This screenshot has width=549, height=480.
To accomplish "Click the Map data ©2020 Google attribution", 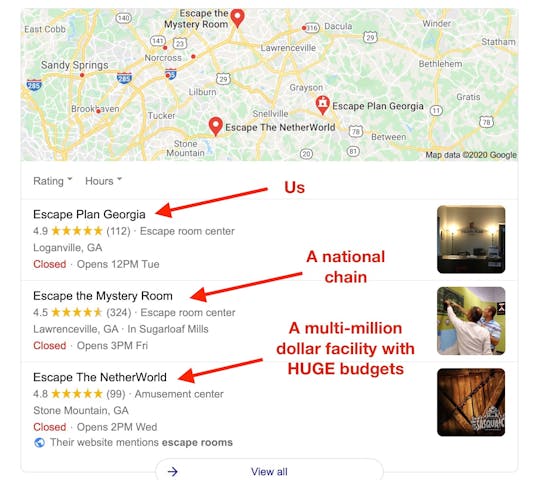I will point(471,155).
